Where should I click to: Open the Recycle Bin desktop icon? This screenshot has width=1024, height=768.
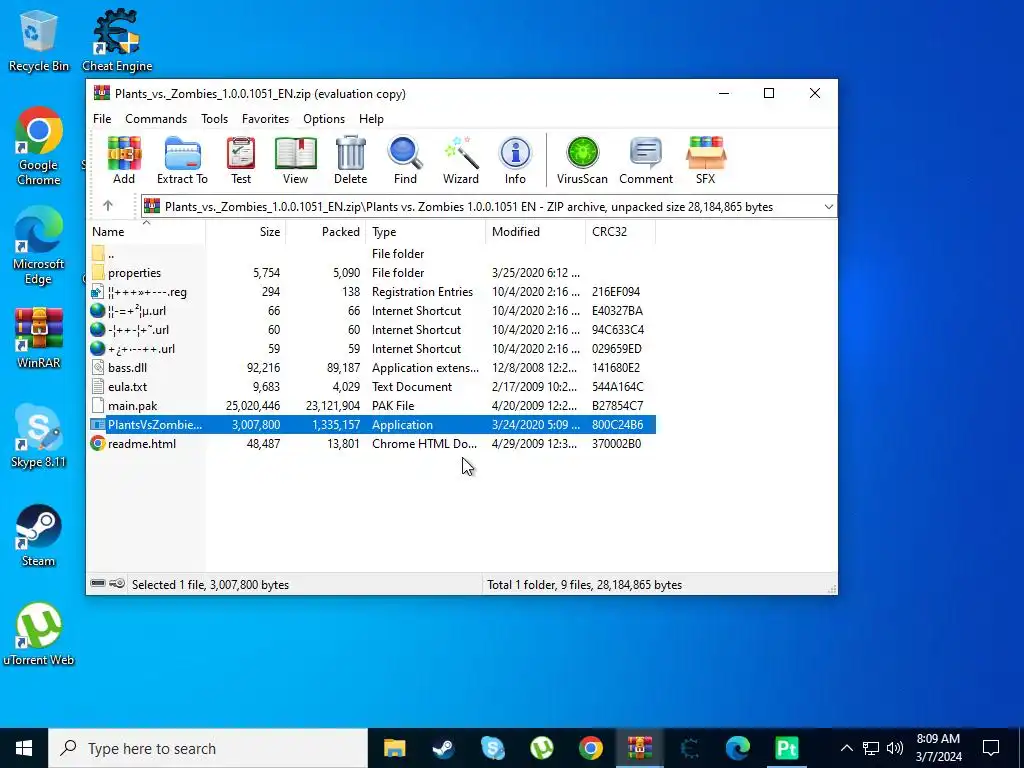(38, 40)
